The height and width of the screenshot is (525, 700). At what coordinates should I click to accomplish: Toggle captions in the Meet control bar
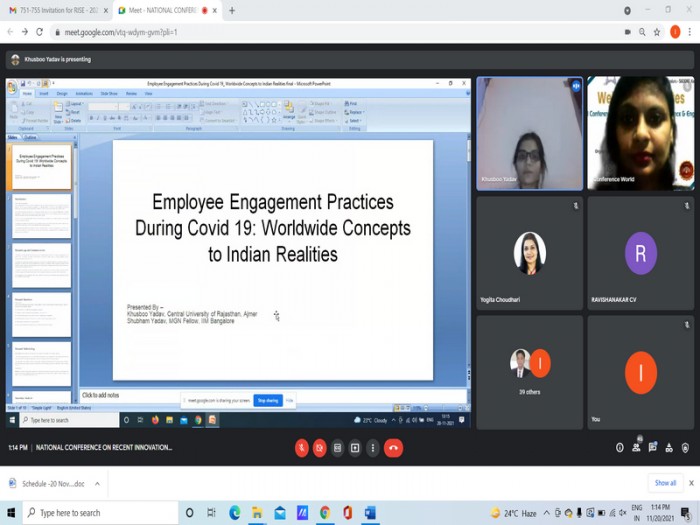click(x=337, y=448)
